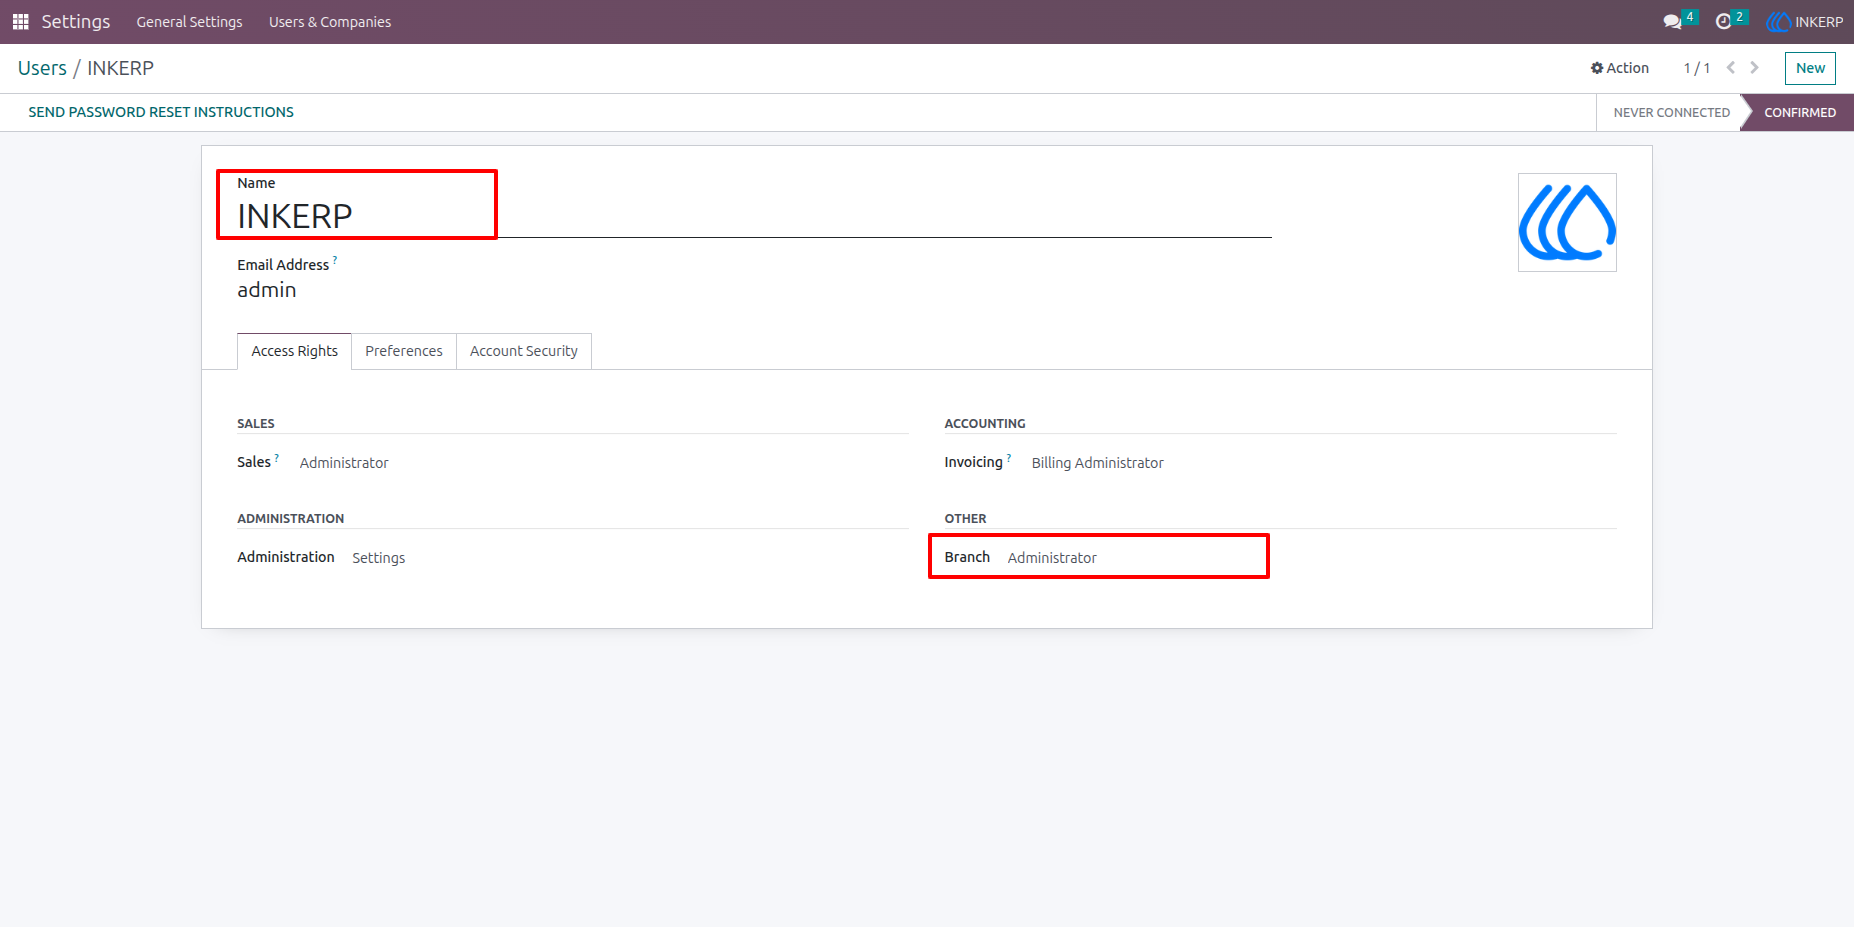Click Settings app title
This screenshot has height=927, width=1854.
tap(76, 22)
